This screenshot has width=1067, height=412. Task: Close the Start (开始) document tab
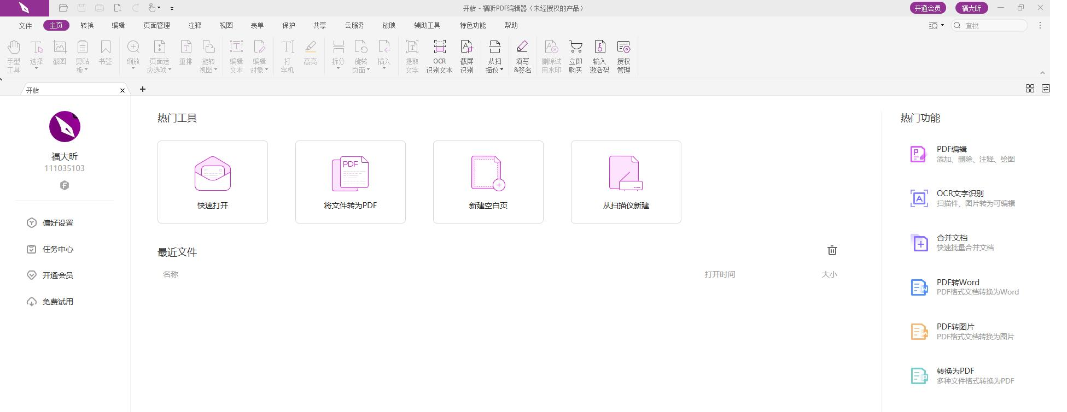pyautogui.click(x=122, y=90)
